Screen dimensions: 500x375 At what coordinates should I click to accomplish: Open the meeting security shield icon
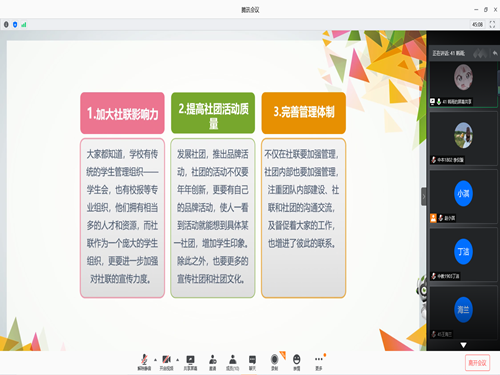coord(15,25)
